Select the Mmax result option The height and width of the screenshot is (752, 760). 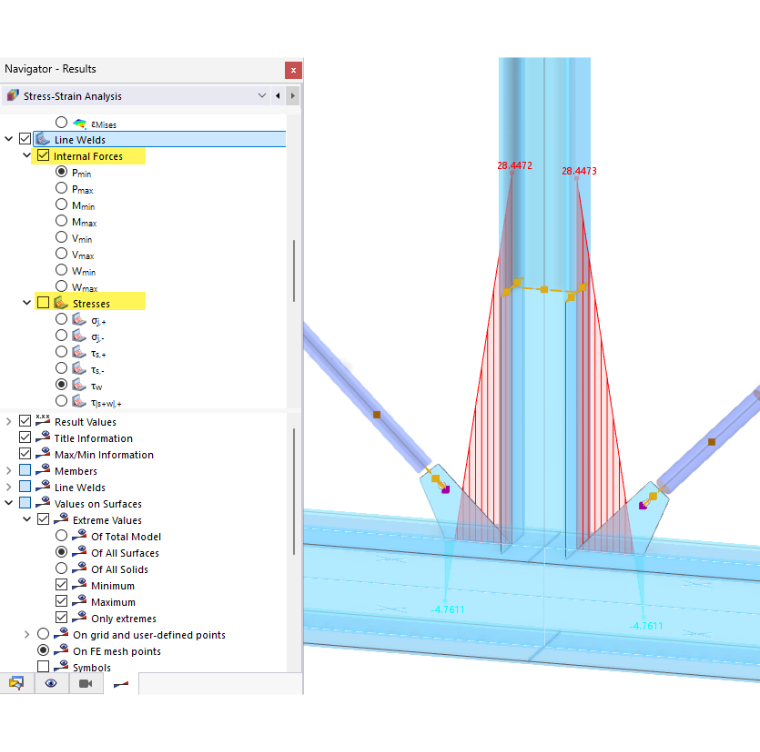61,221
